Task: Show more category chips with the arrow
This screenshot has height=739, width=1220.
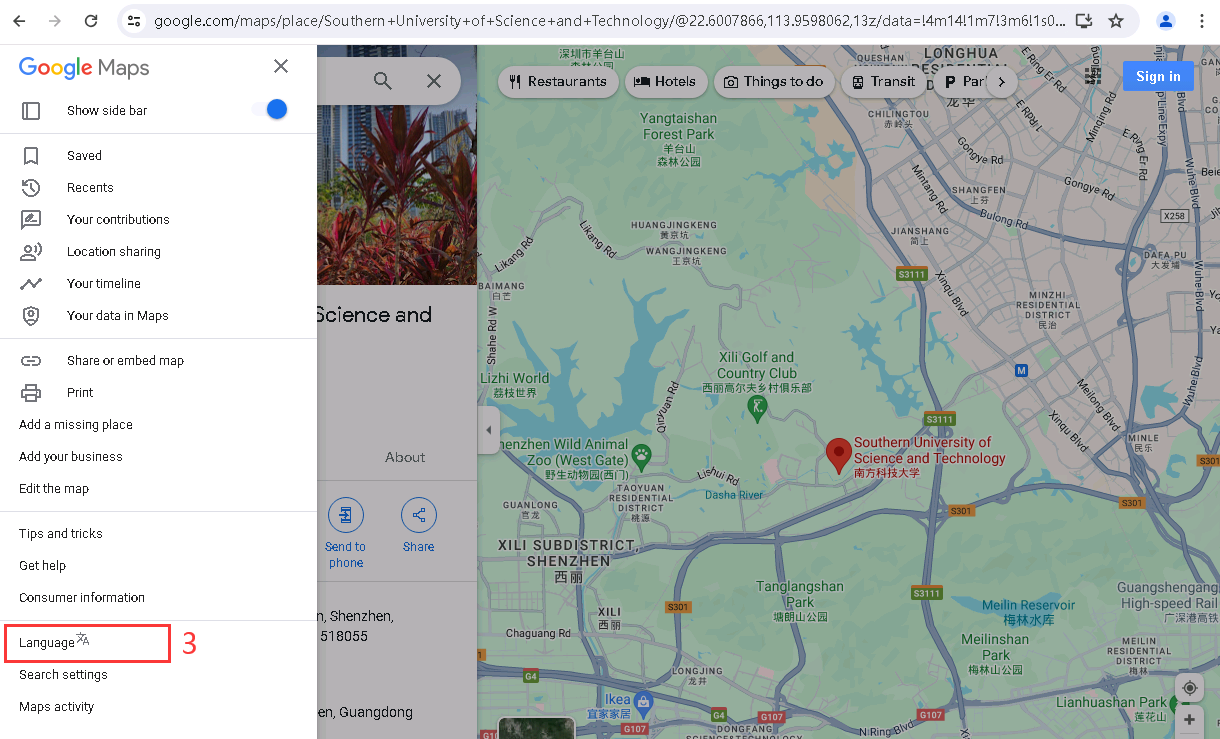Action: tap(1002, 82)
